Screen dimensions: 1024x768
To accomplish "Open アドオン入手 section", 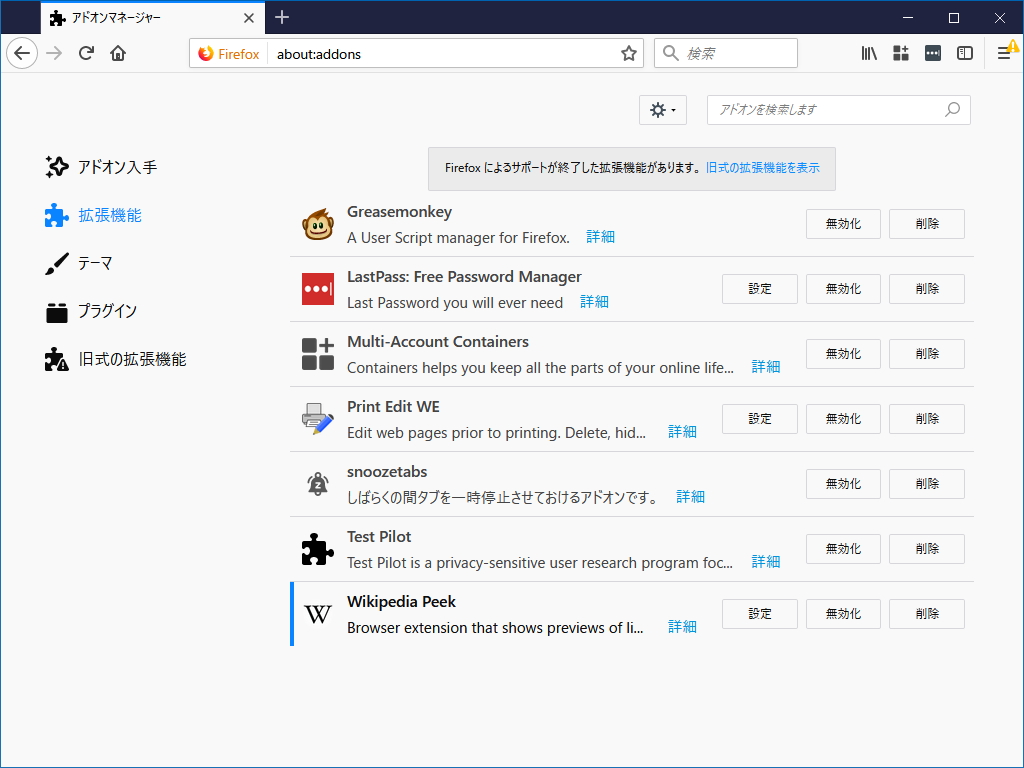I will point(101,167).
